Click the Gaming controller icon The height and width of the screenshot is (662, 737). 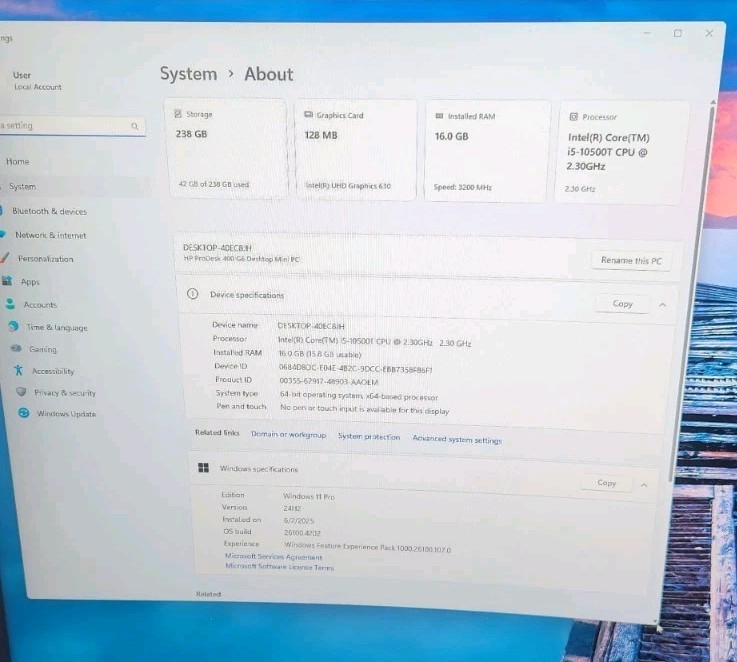coord(16,348)
